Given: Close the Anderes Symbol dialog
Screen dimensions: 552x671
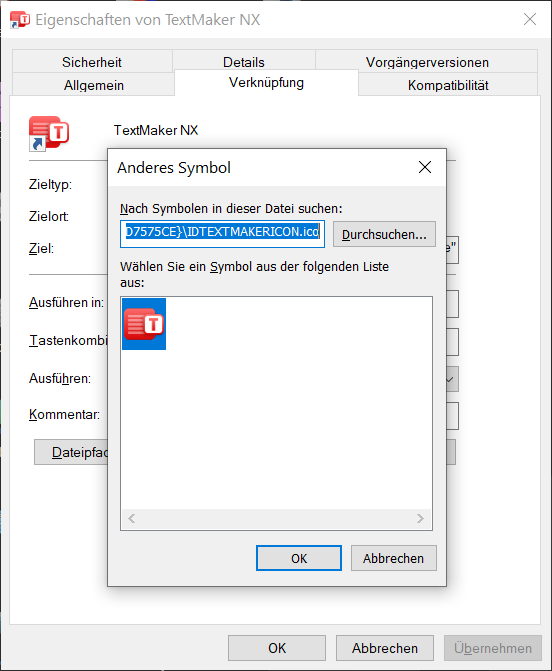Looking at the screenshot, I should (x=425, y=167).
